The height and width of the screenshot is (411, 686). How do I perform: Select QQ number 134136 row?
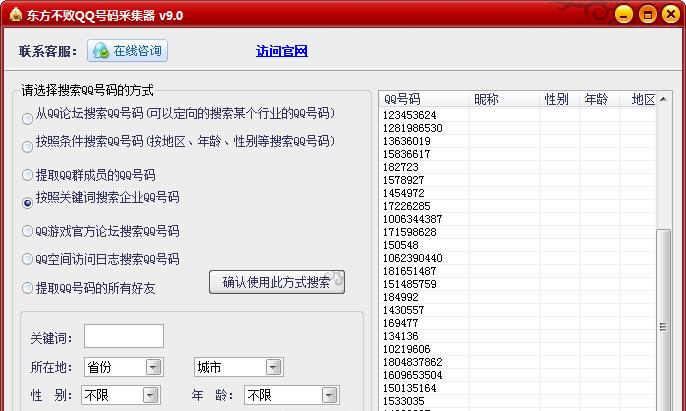518,336
